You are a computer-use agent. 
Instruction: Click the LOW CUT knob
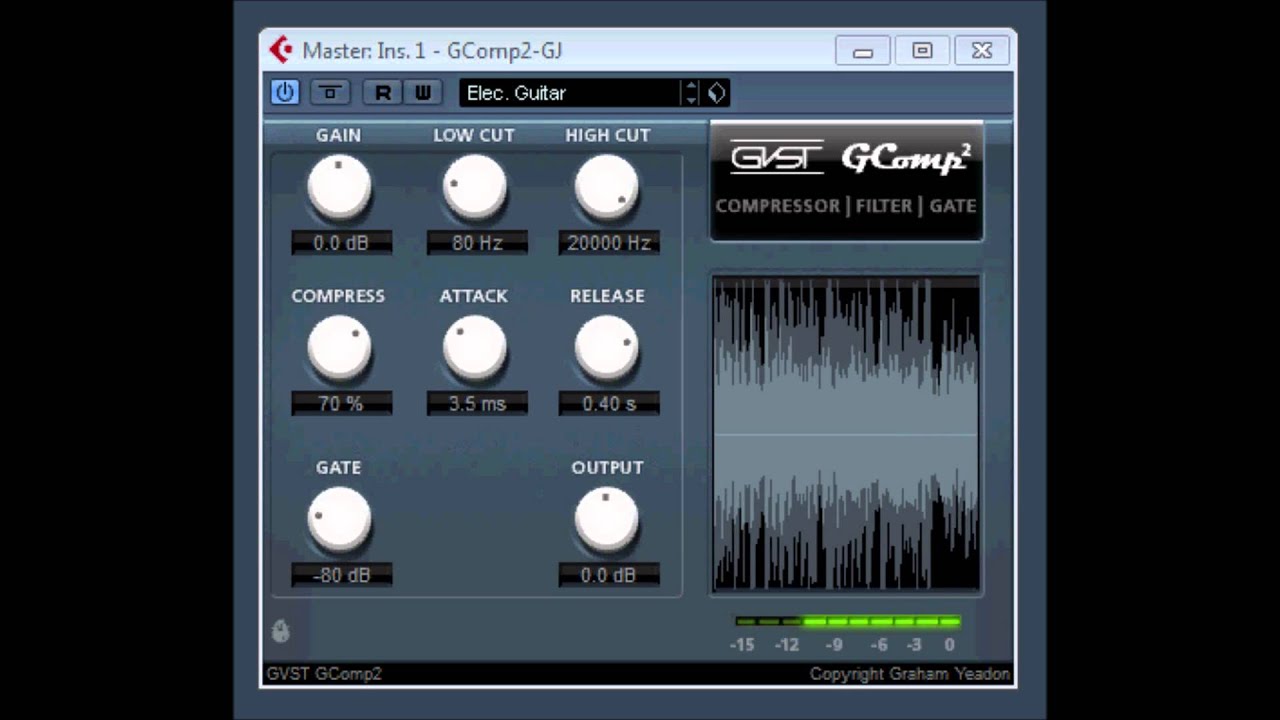coord(474,188)
